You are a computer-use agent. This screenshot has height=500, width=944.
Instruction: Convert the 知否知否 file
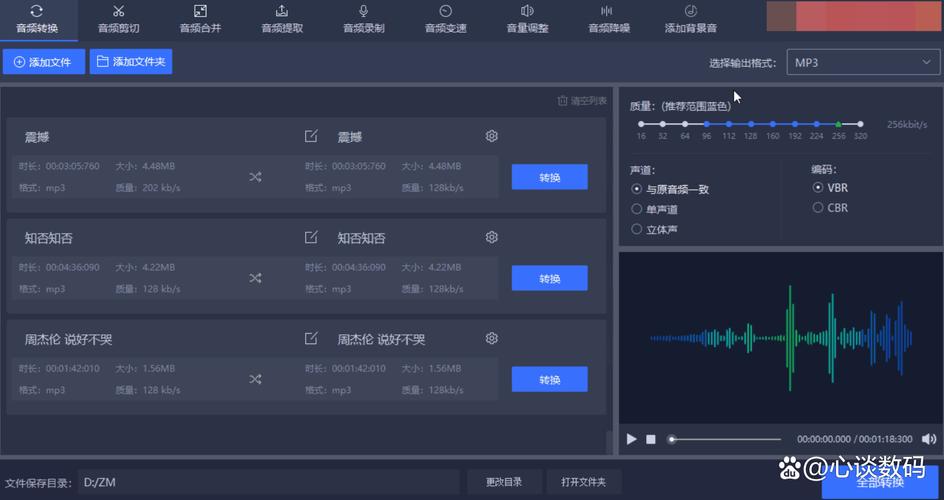coord(549,278)
